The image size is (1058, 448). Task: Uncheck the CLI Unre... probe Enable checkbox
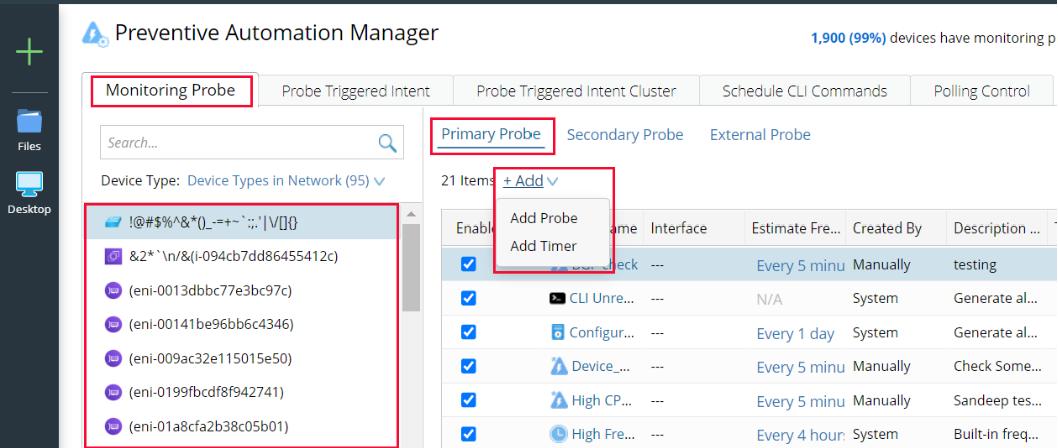pyautogui.click(x=468, y=299)
